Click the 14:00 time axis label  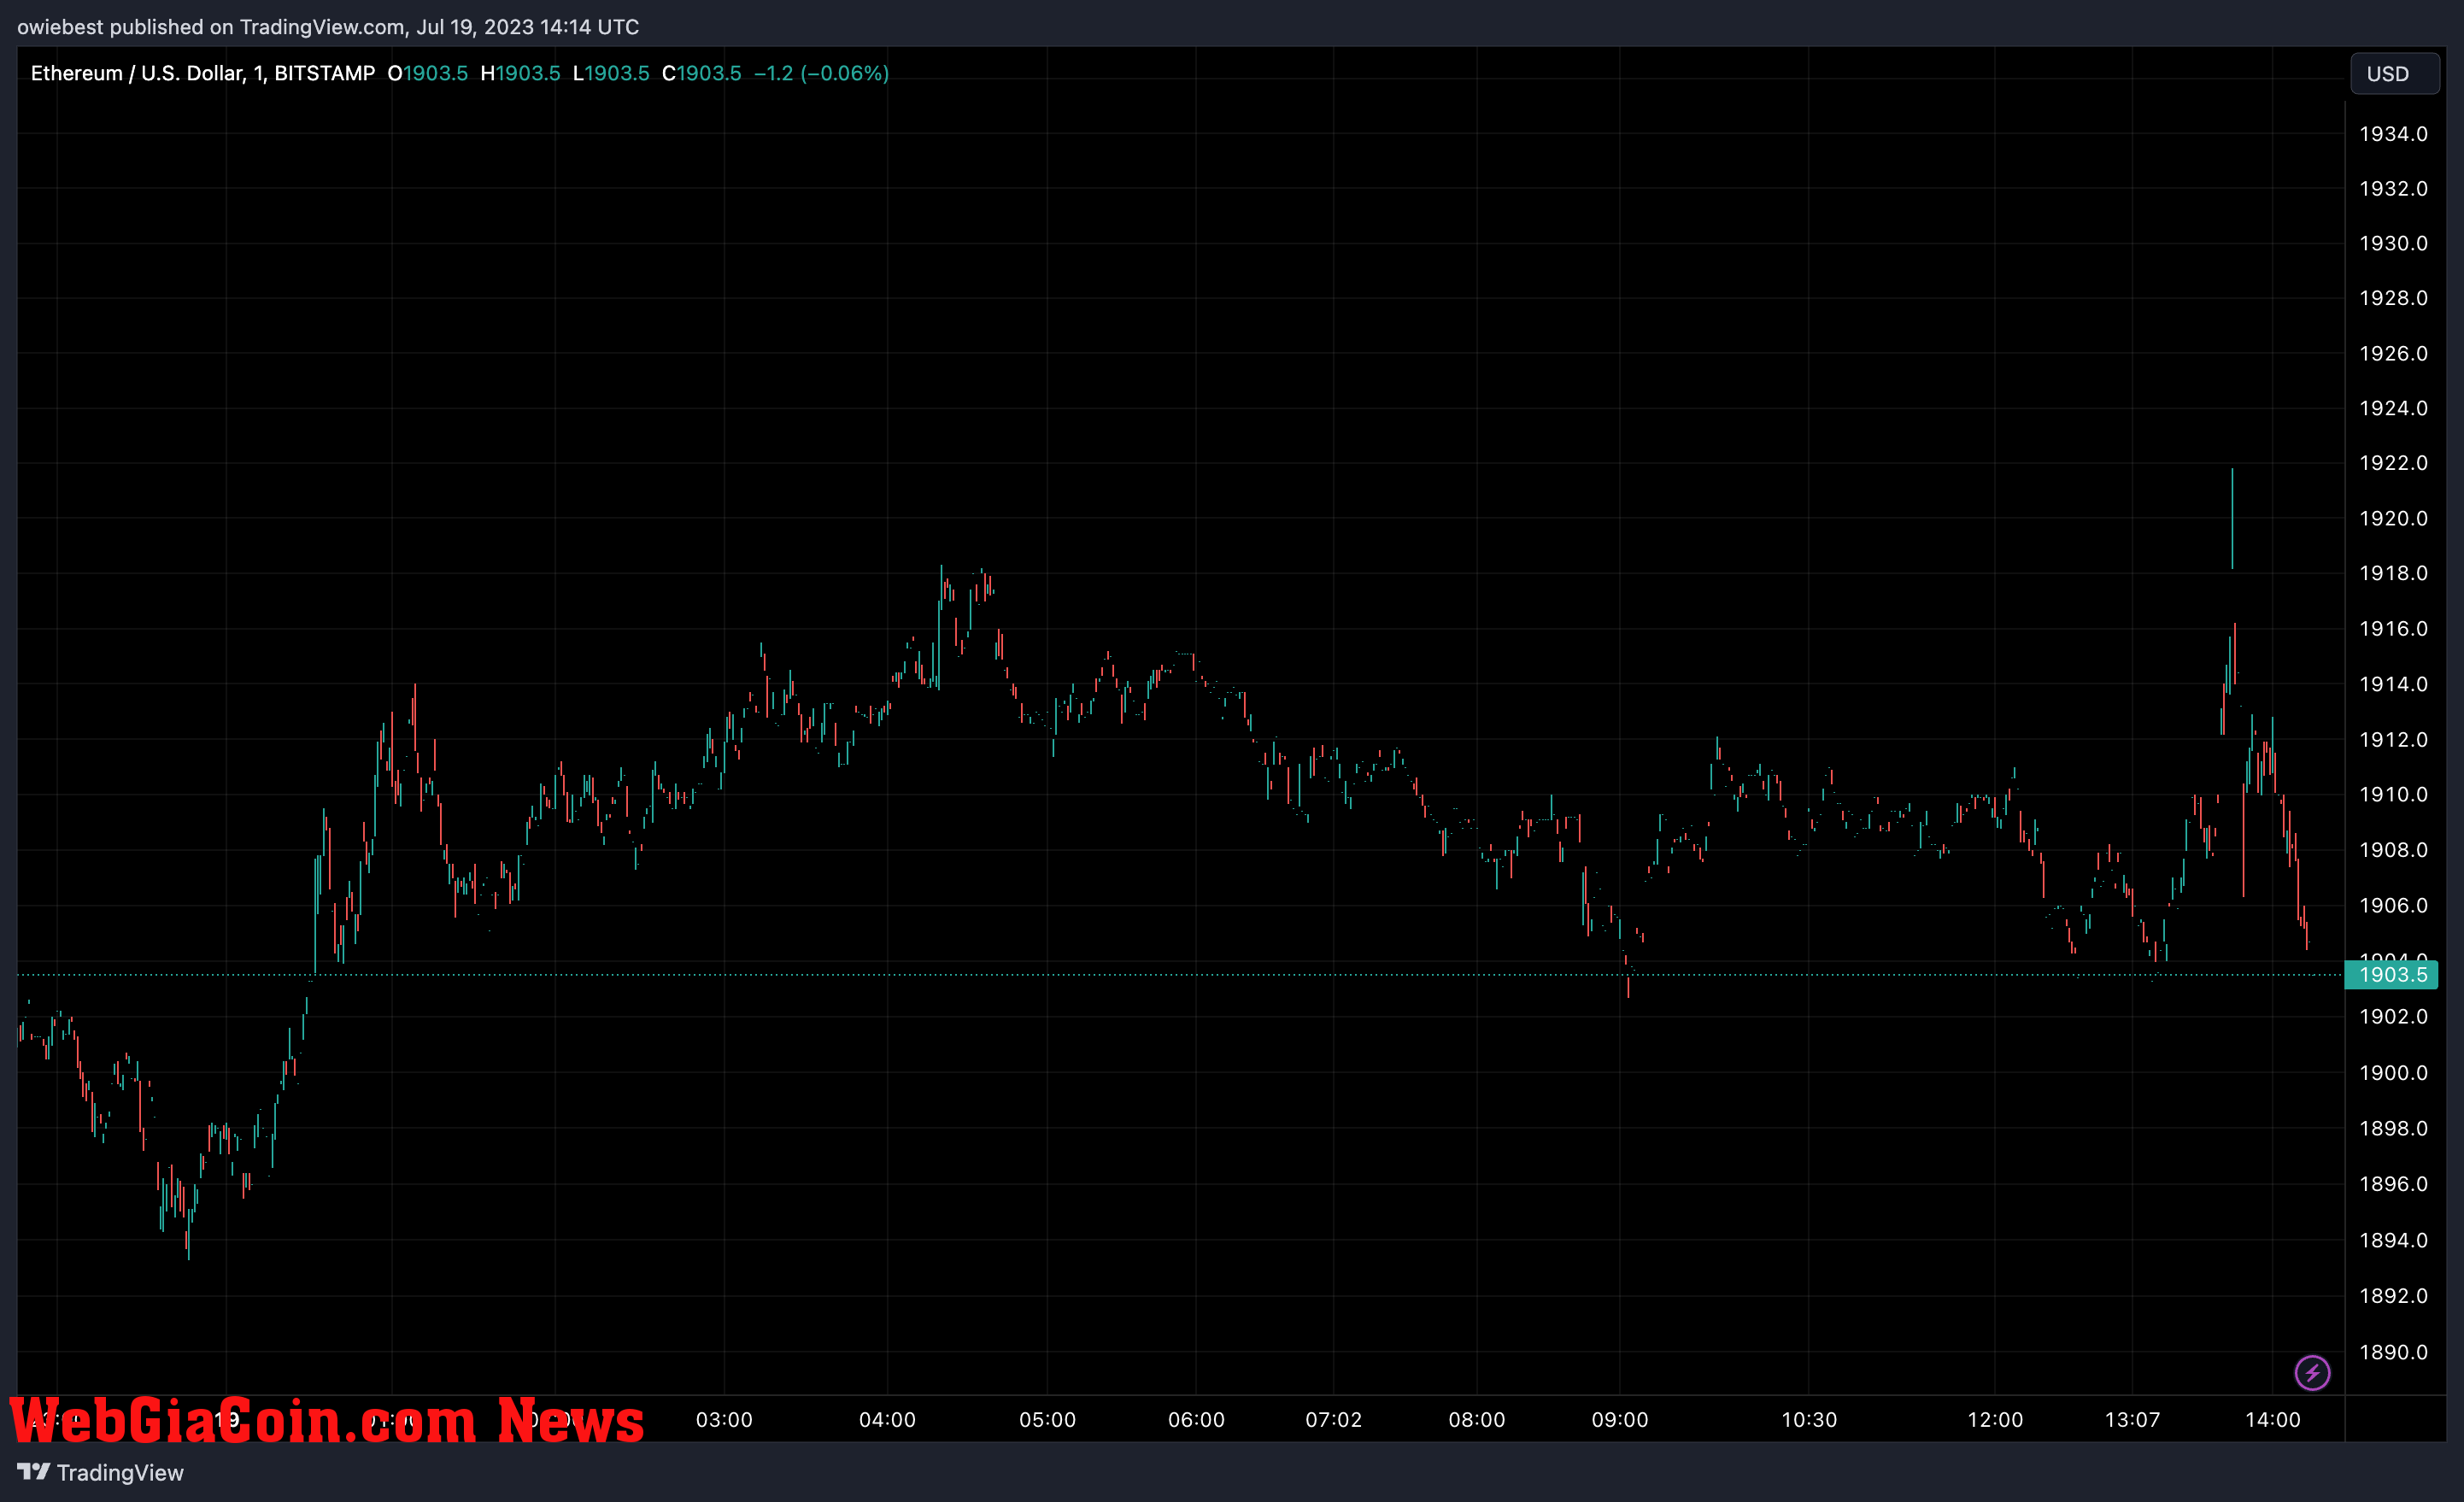[x=2273, y=1420]
